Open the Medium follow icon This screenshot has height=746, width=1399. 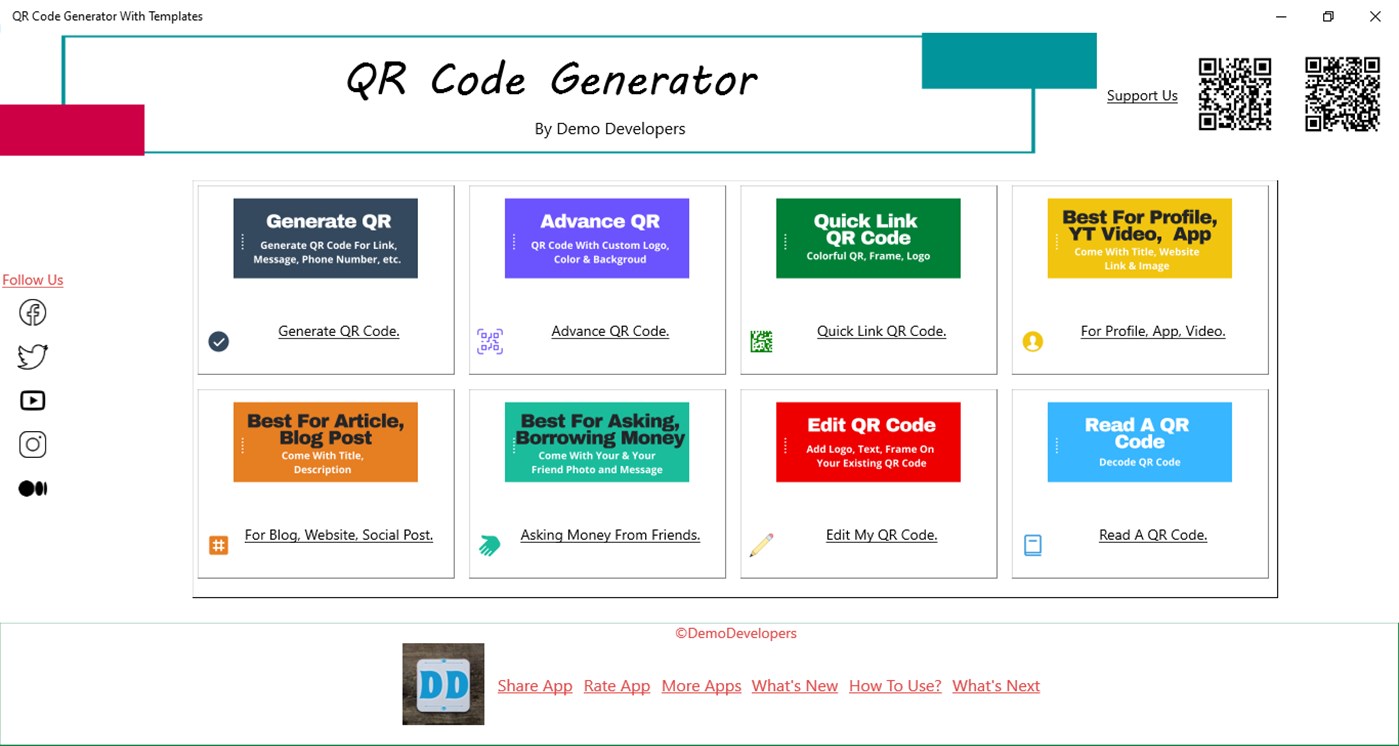pyautogui.click(x=33, y=489)
